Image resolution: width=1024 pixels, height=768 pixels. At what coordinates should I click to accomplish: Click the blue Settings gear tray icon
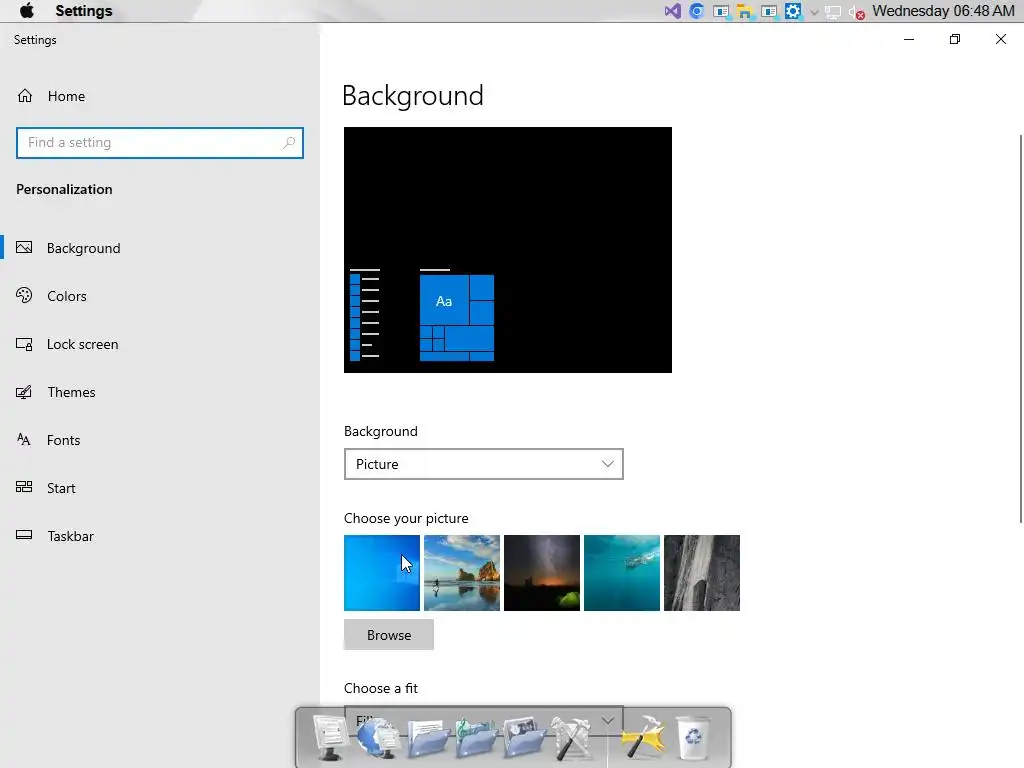tap(793, 11)
